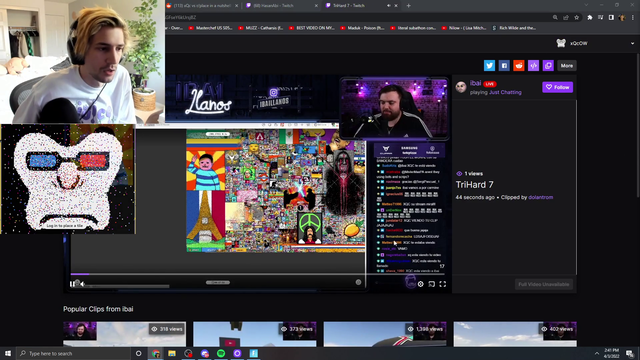The width and height of the screenshot is (640, 360).
Task: Click the share page icon in address bar
Action: pyautogui.click(x=566, y=18)
